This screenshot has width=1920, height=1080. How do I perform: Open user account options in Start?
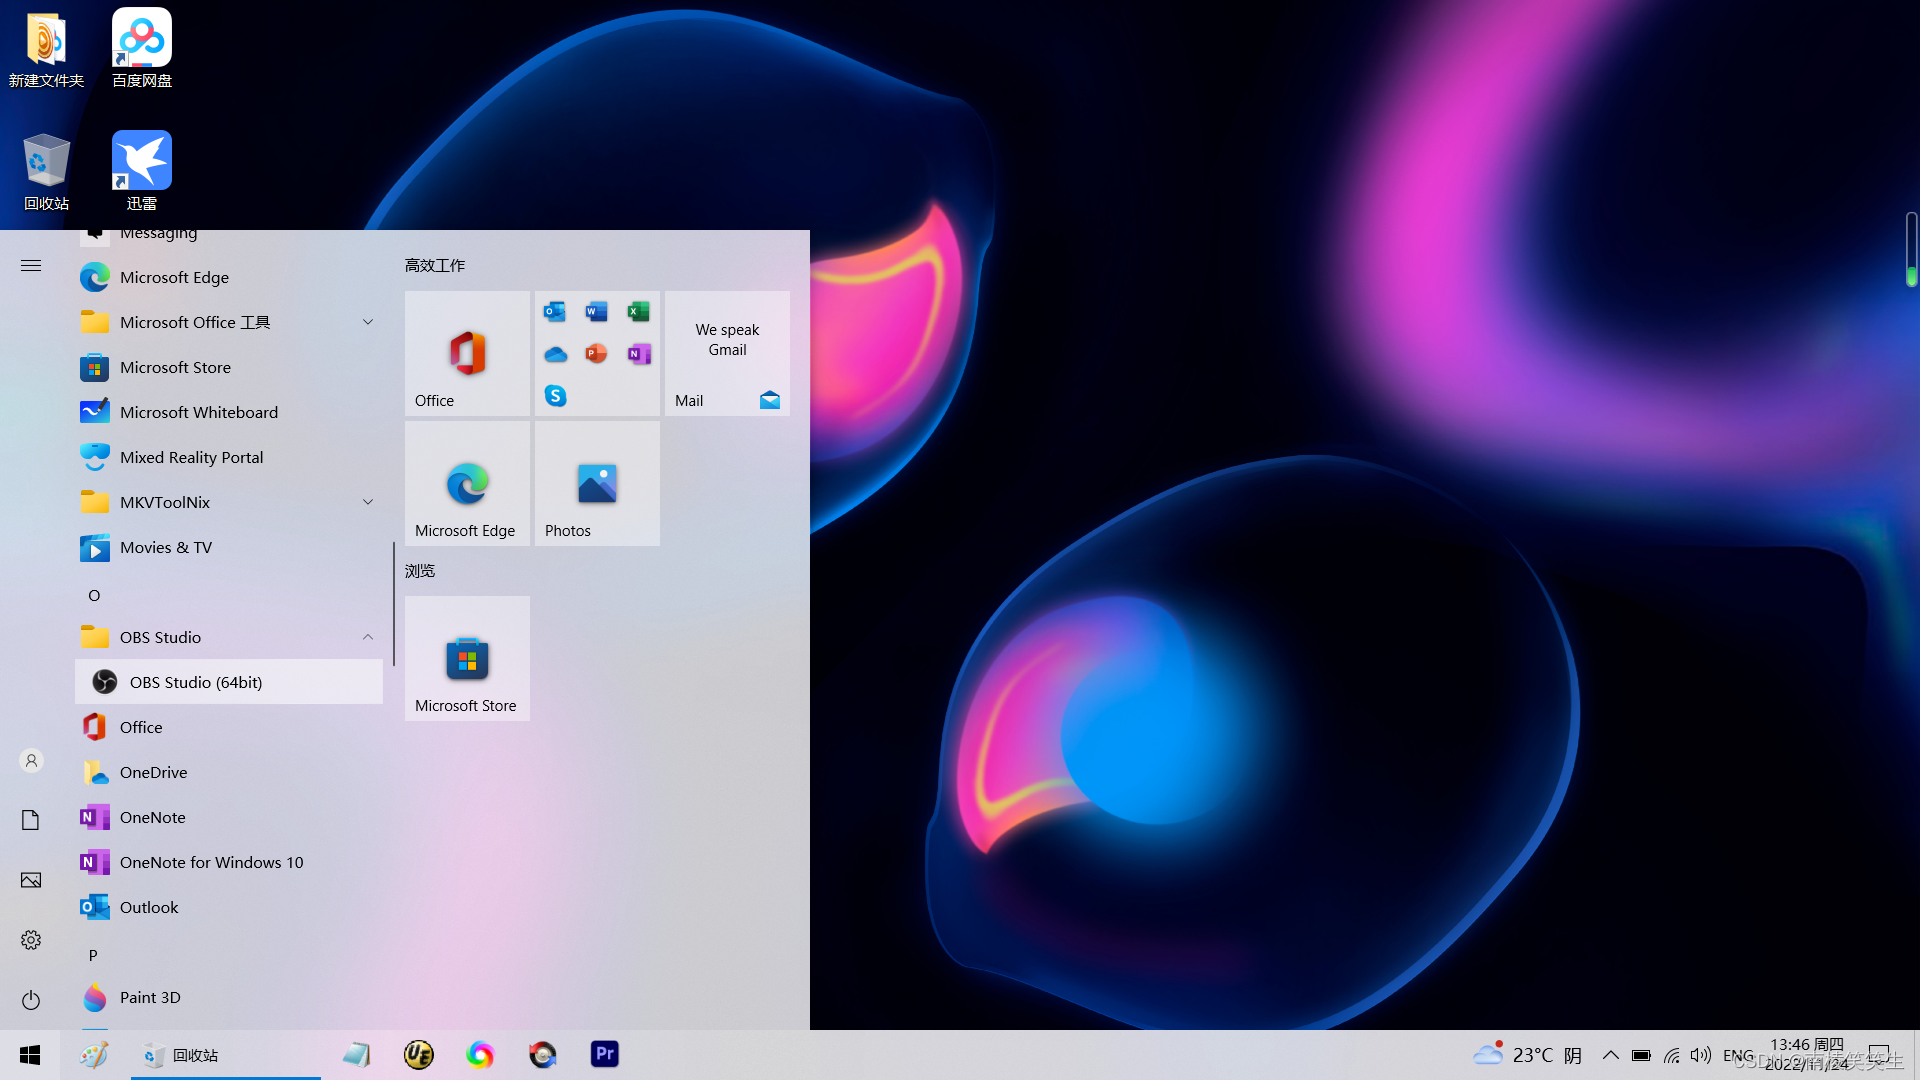(x=31, y=761)
